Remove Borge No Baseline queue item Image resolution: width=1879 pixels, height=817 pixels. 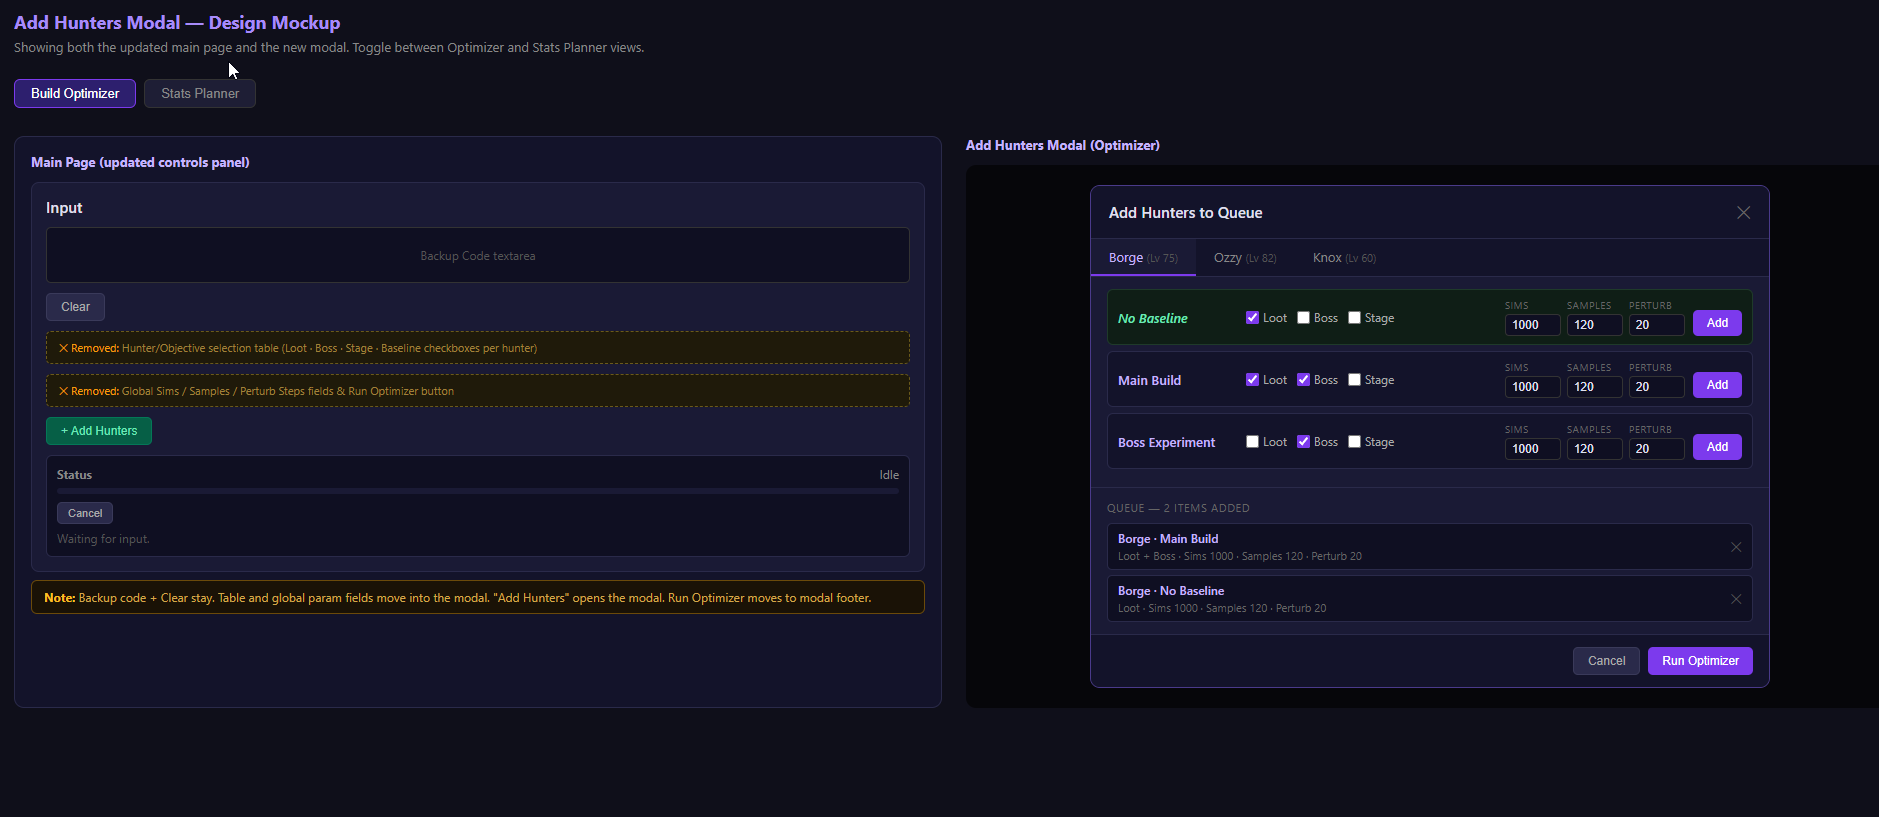(x=1736, y=599)
